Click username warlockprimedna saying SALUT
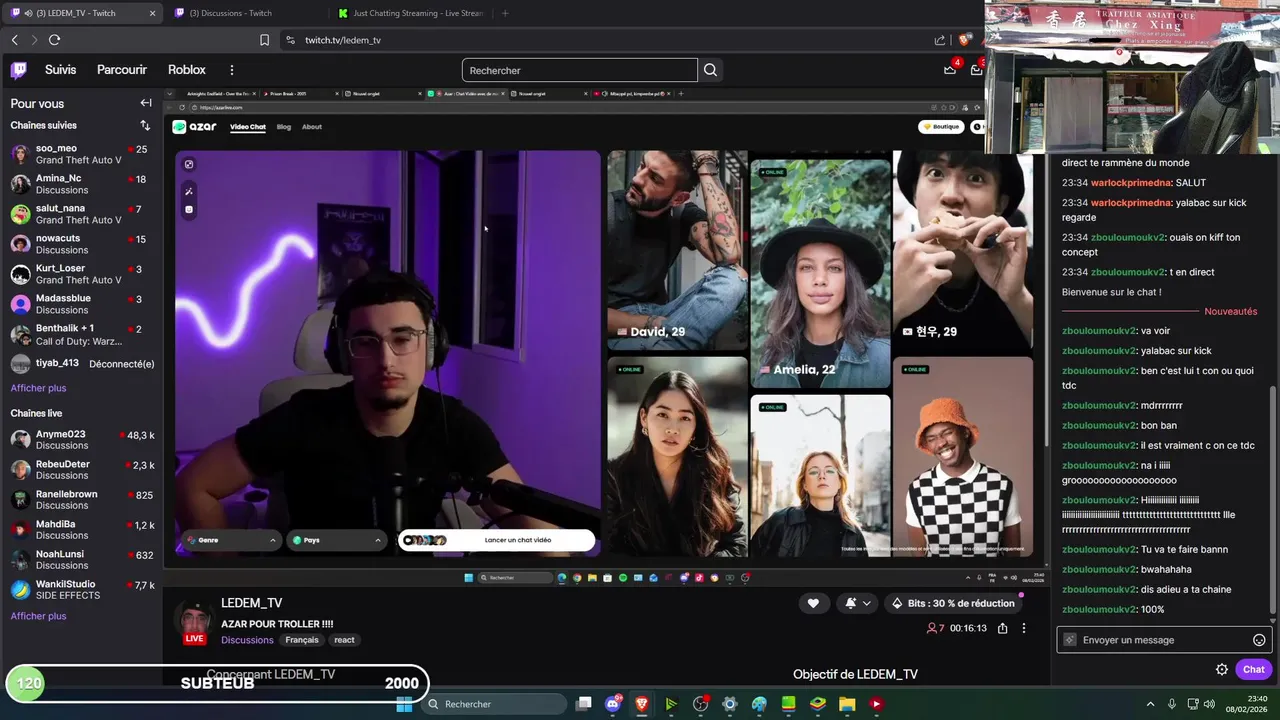 click(x=1131, y=183)
